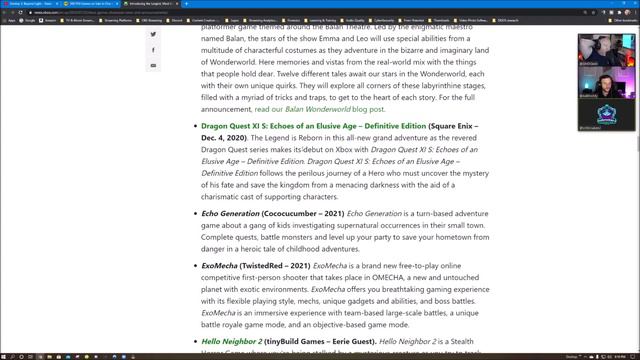
Task: Open the Hello Neighbor 2 link
Action: pyautogui.click(x=232, y=342)
